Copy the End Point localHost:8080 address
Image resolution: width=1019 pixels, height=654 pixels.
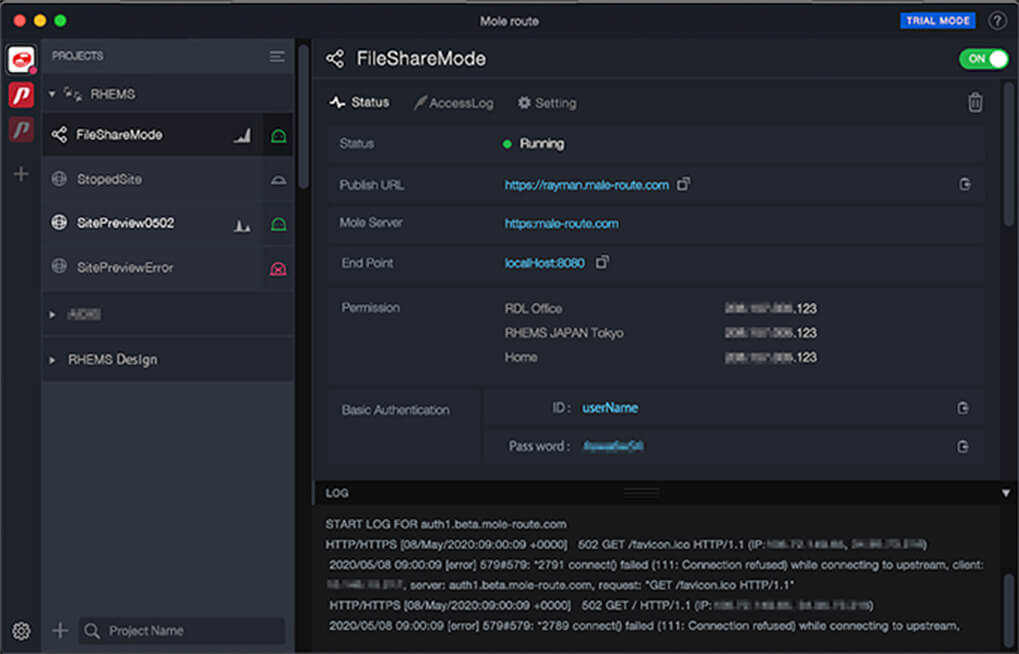tap(603, 262)
